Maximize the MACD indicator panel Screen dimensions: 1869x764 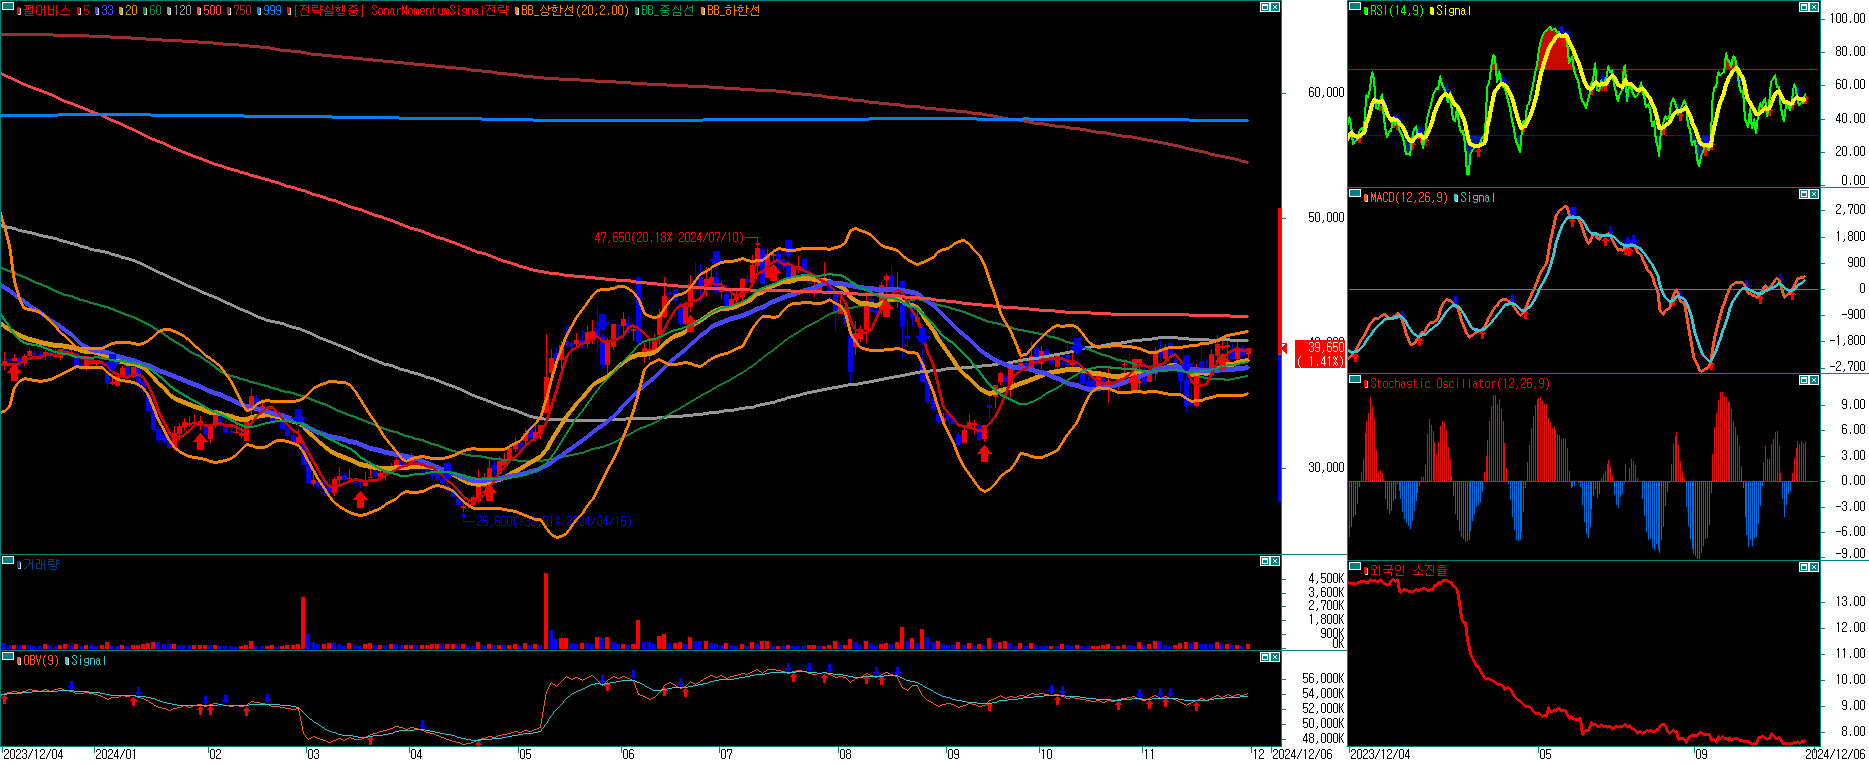[1804, 194]
